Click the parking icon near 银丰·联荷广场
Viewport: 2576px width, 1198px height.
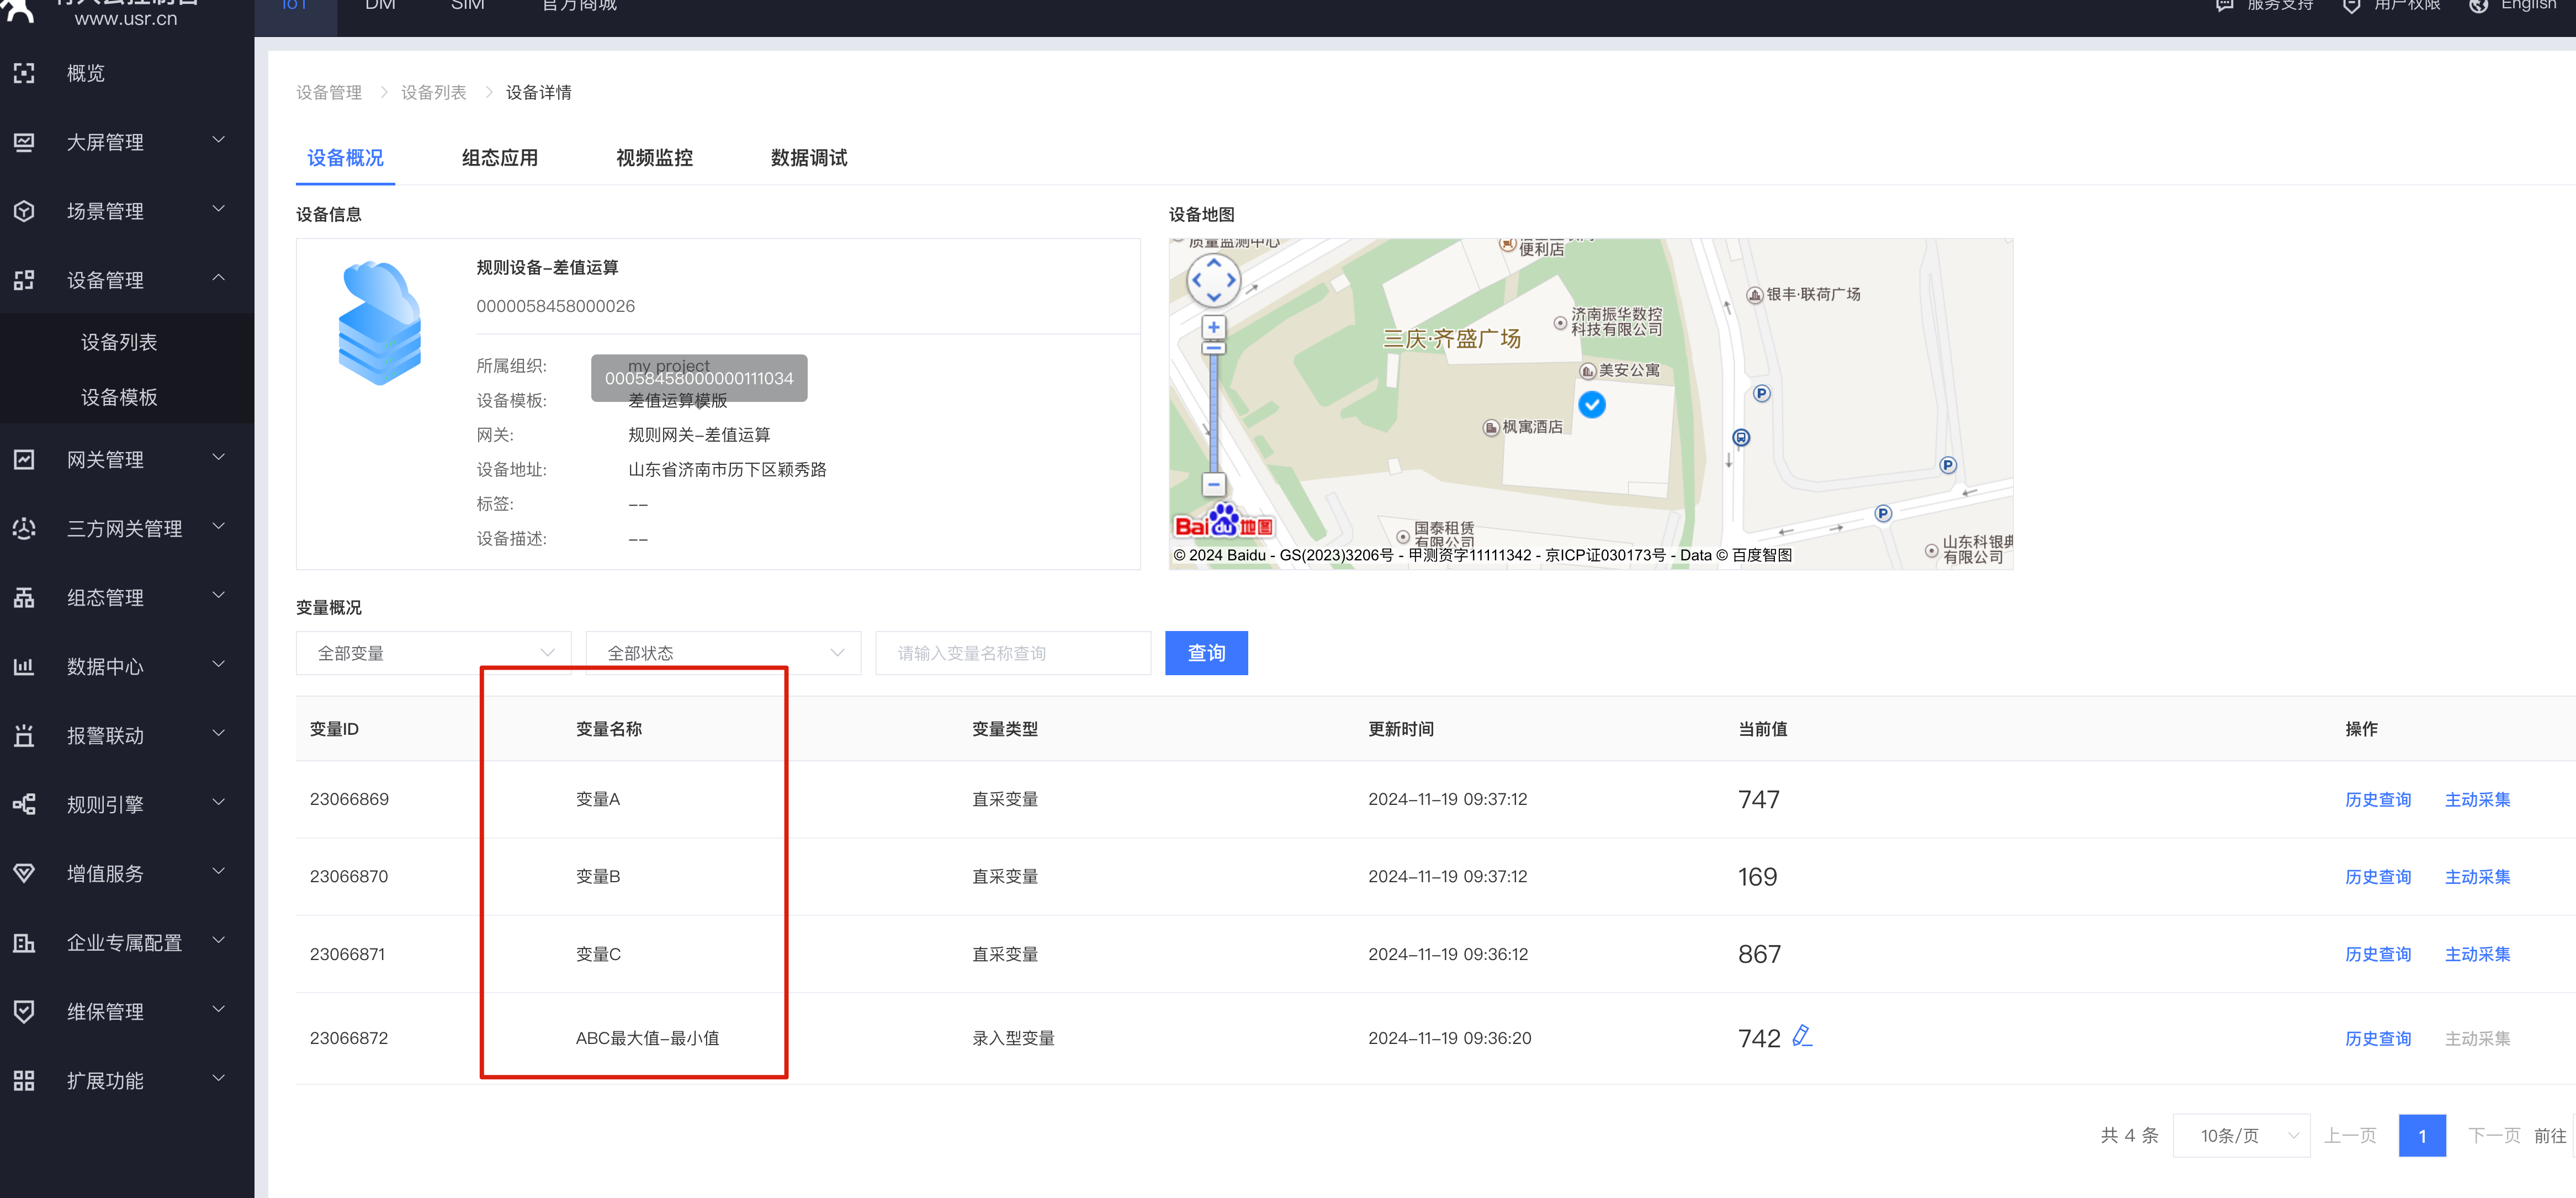pyautogui.click(x=1761, y=393)
